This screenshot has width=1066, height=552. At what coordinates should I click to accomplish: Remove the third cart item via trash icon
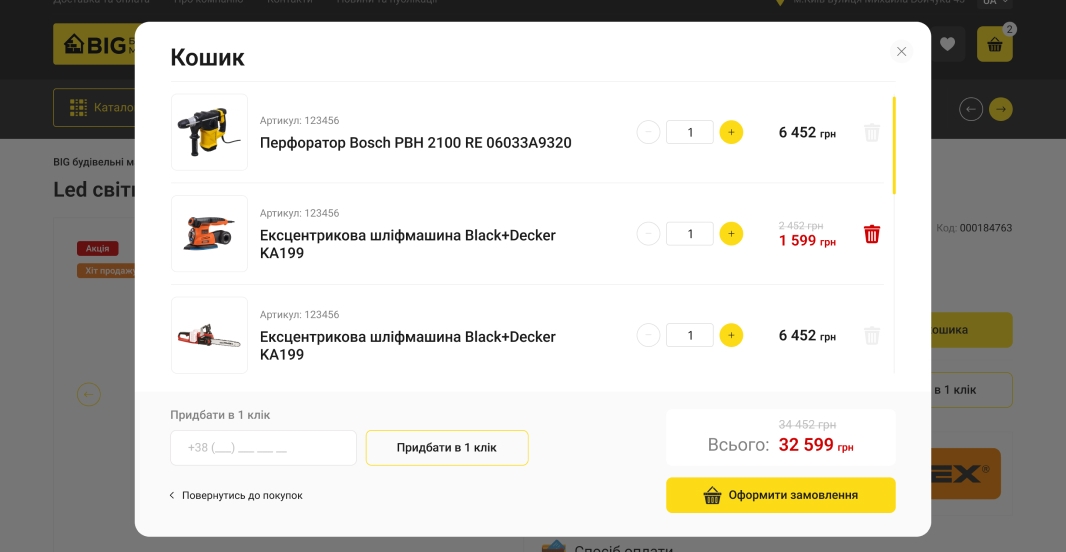click(x=871, y=336)
